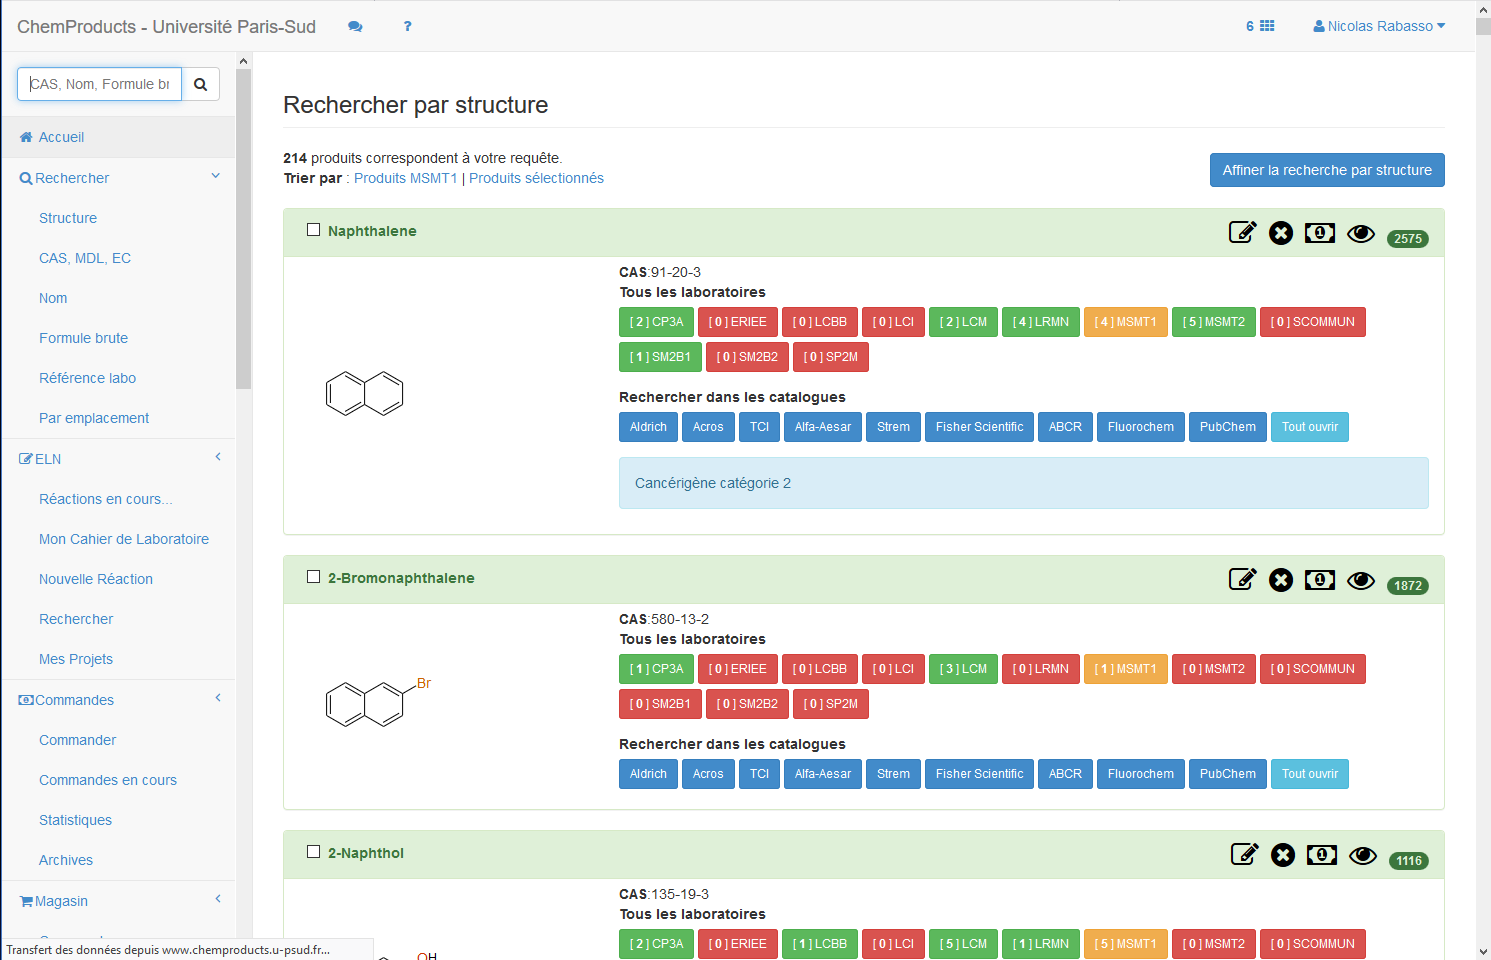Click the edit icon for Naphthalene

1242,232
